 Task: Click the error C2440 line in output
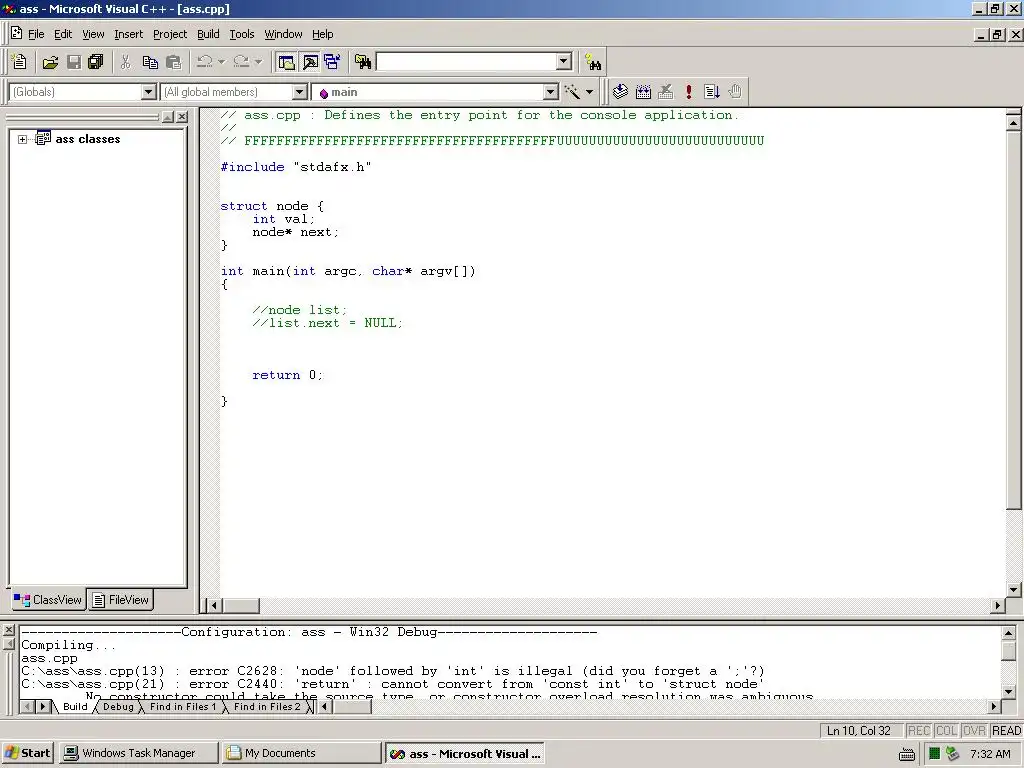tap(392, 684)
